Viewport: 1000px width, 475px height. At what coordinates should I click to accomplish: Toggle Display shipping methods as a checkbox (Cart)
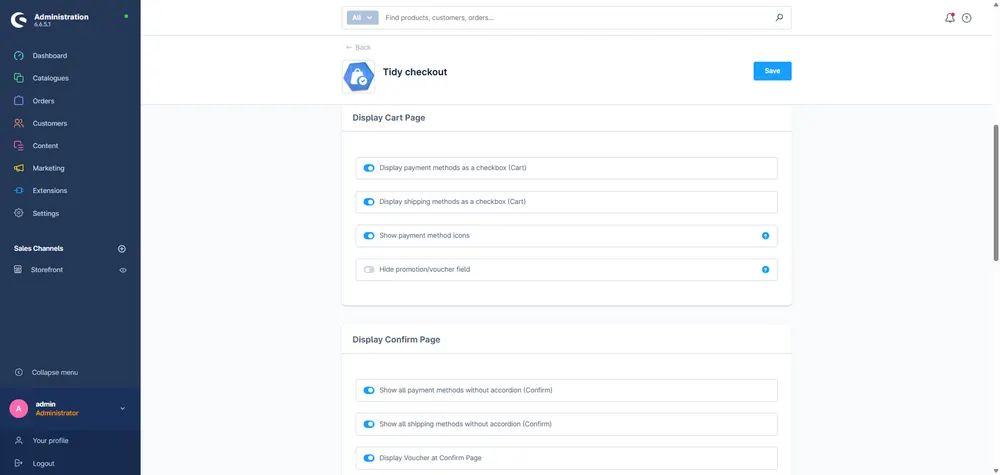pos(369,202)
